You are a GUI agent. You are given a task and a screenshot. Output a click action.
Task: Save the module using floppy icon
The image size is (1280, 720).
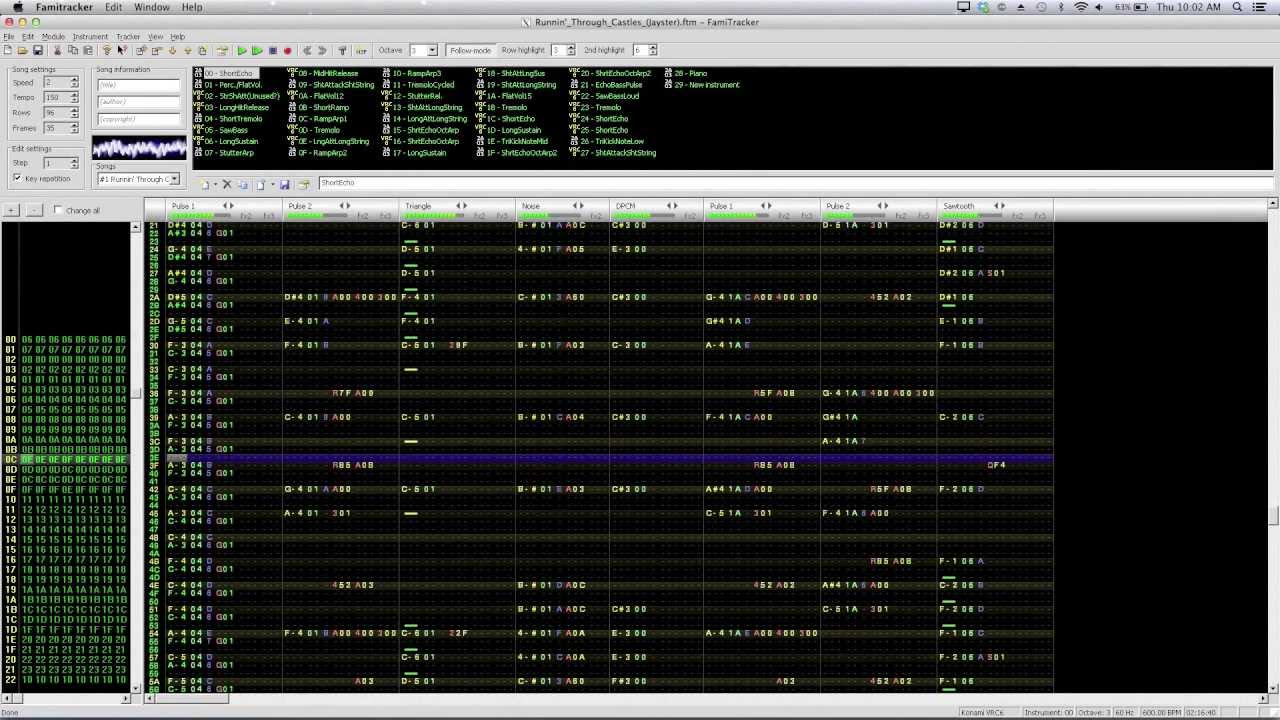click(x=38, y=50)
